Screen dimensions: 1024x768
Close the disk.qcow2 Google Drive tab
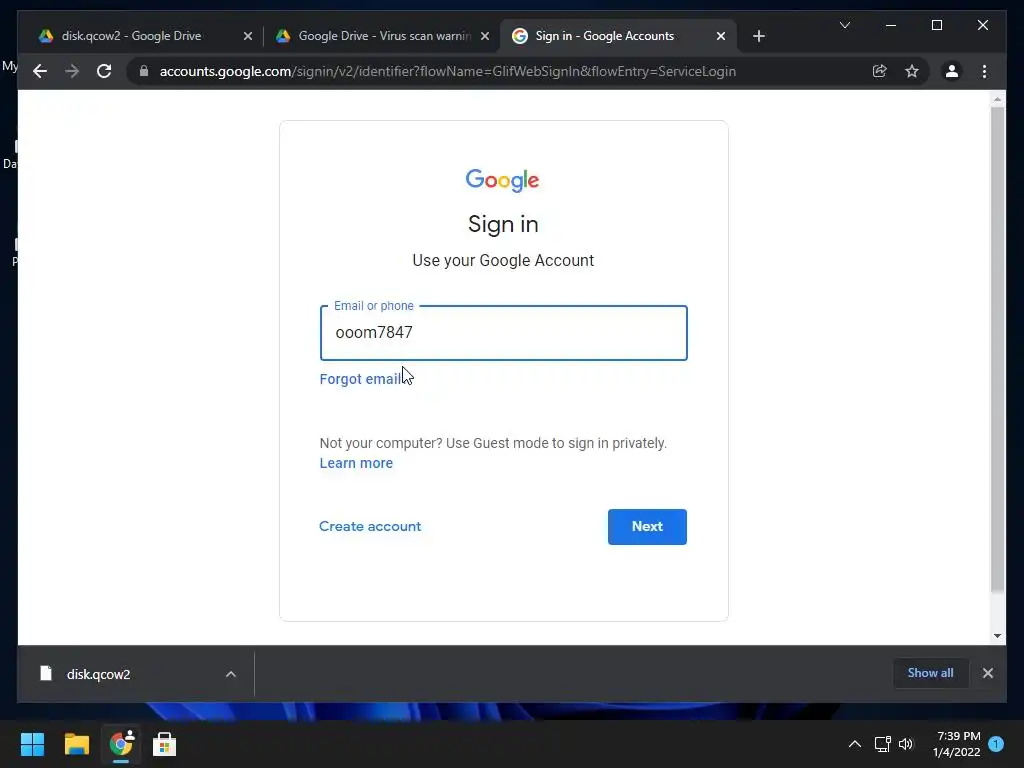coord(248,36)
